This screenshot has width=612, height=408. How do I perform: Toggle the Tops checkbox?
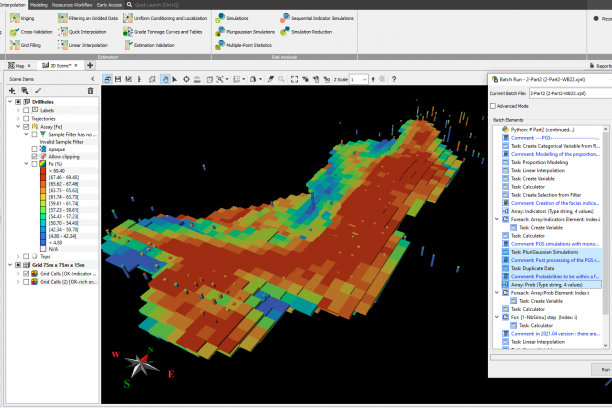pos(26,257)
